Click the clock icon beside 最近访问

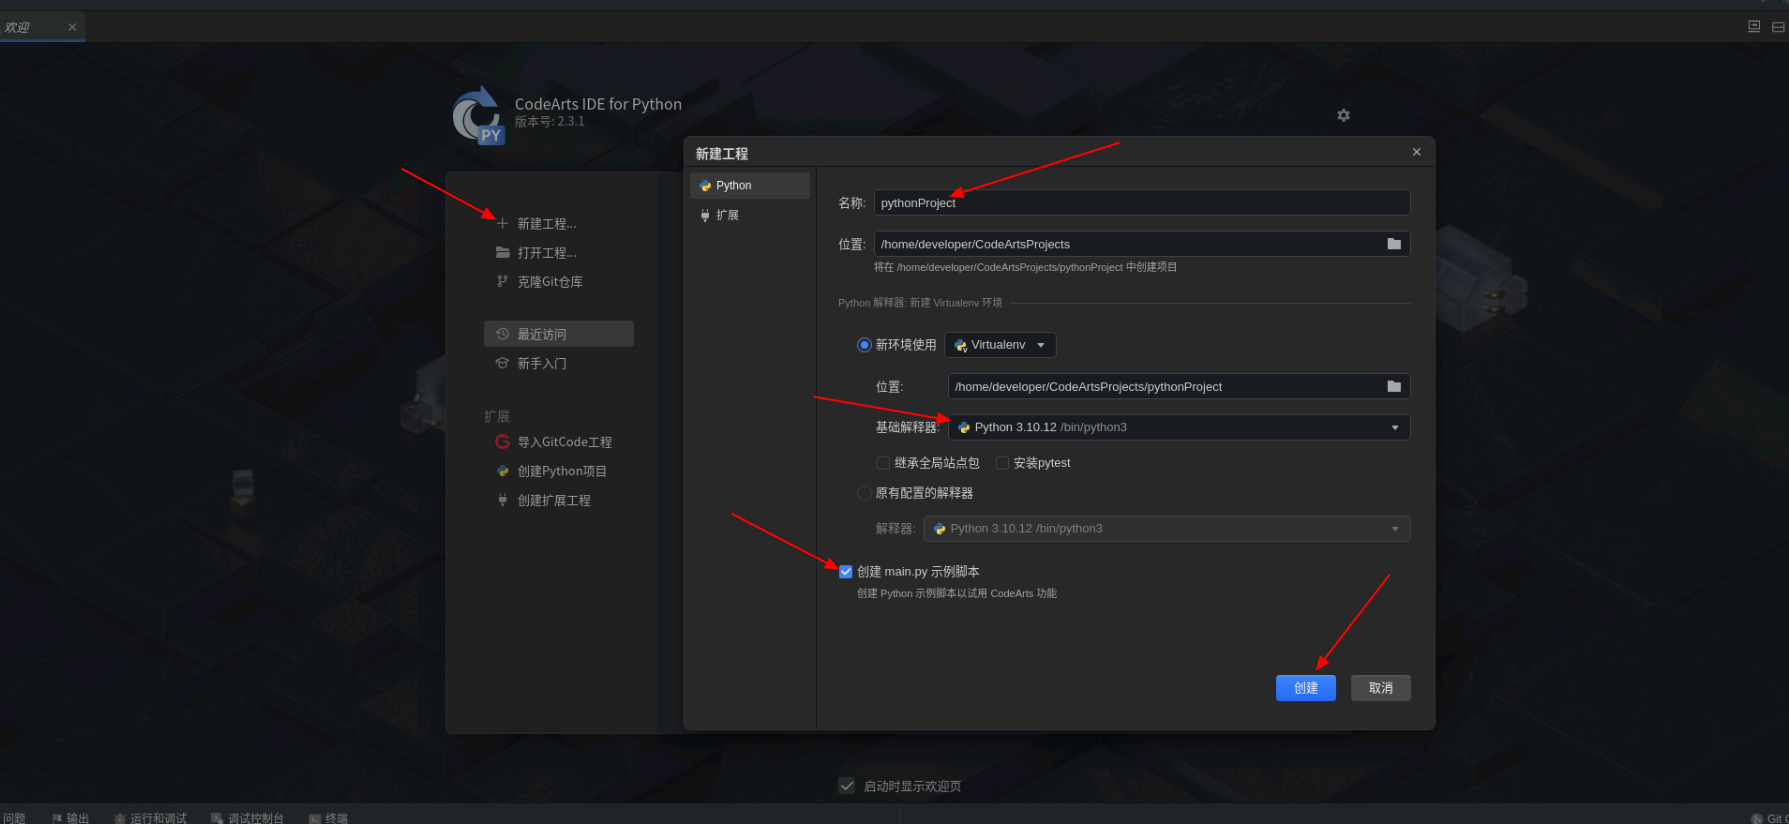[503, 334]
